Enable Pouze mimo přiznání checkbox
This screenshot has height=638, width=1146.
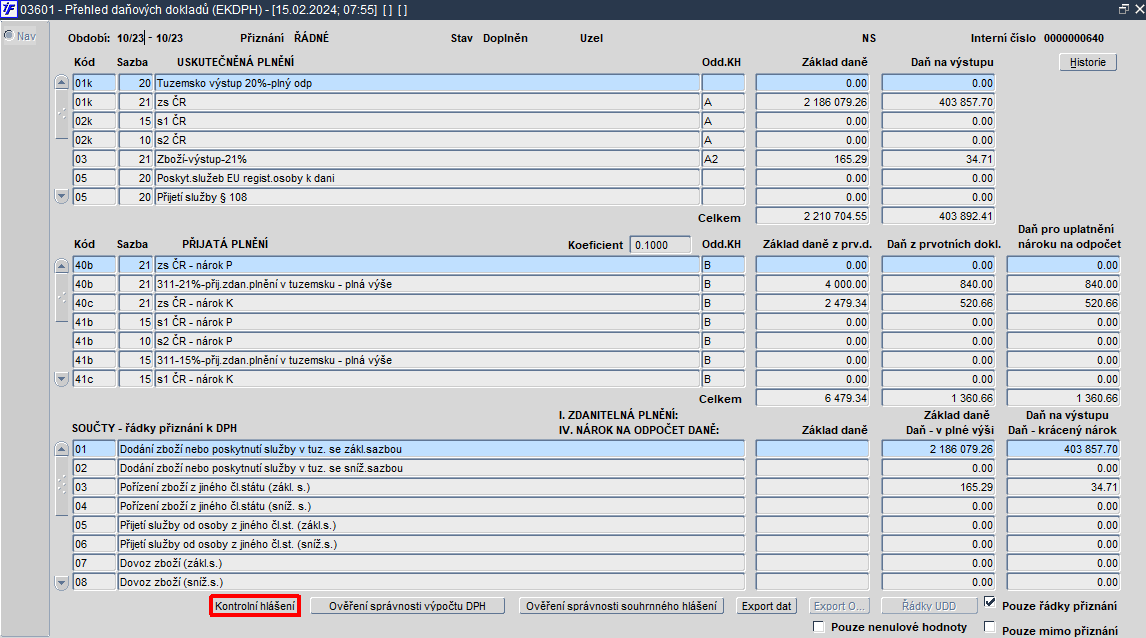tap(990, 627)
